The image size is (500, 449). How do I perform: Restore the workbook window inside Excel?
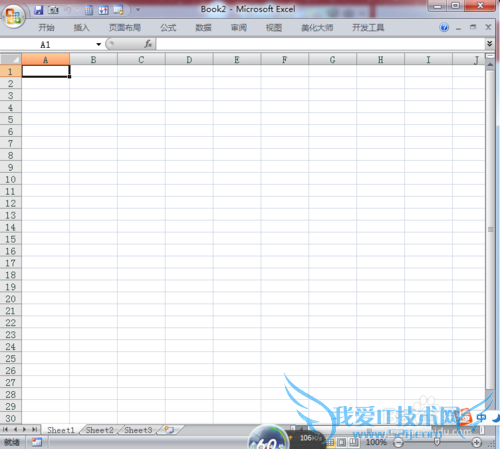point(473,27)
